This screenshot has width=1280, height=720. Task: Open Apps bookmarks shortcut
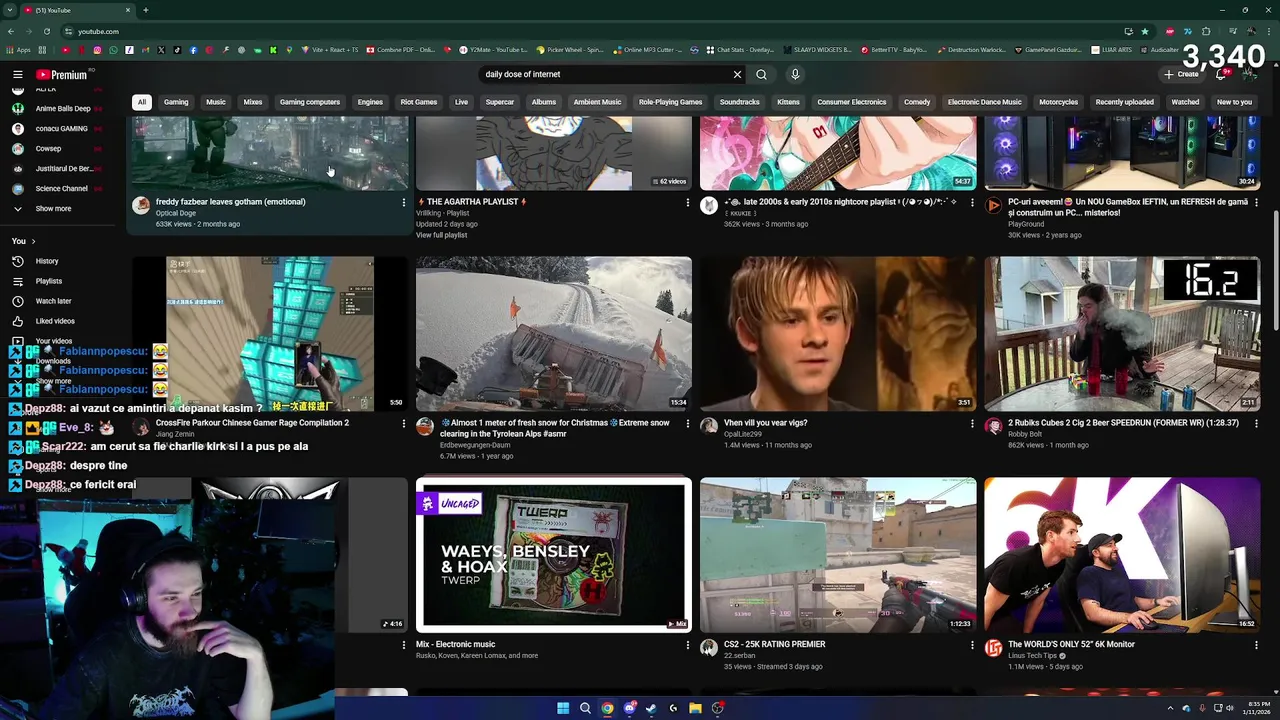click(x=19, y=50)
